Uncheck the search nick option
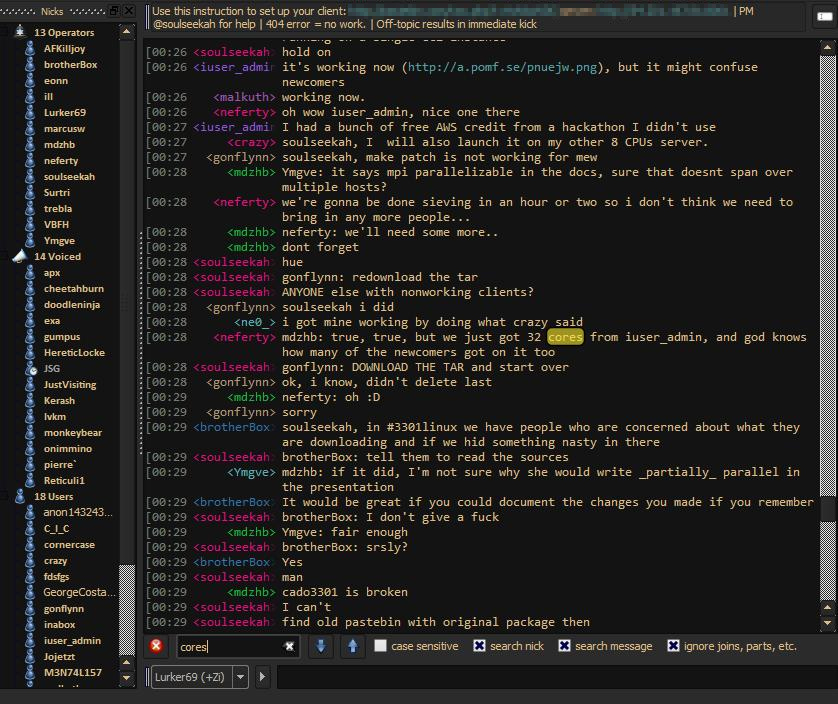The image size is (838, 704). [x=479, y=646]
